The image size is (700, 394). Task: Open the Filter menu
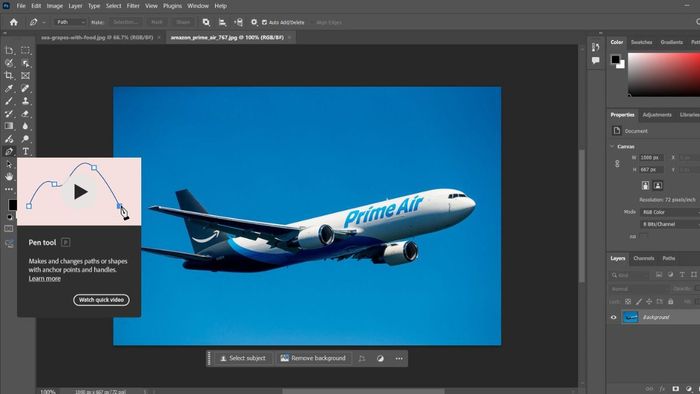133,6
